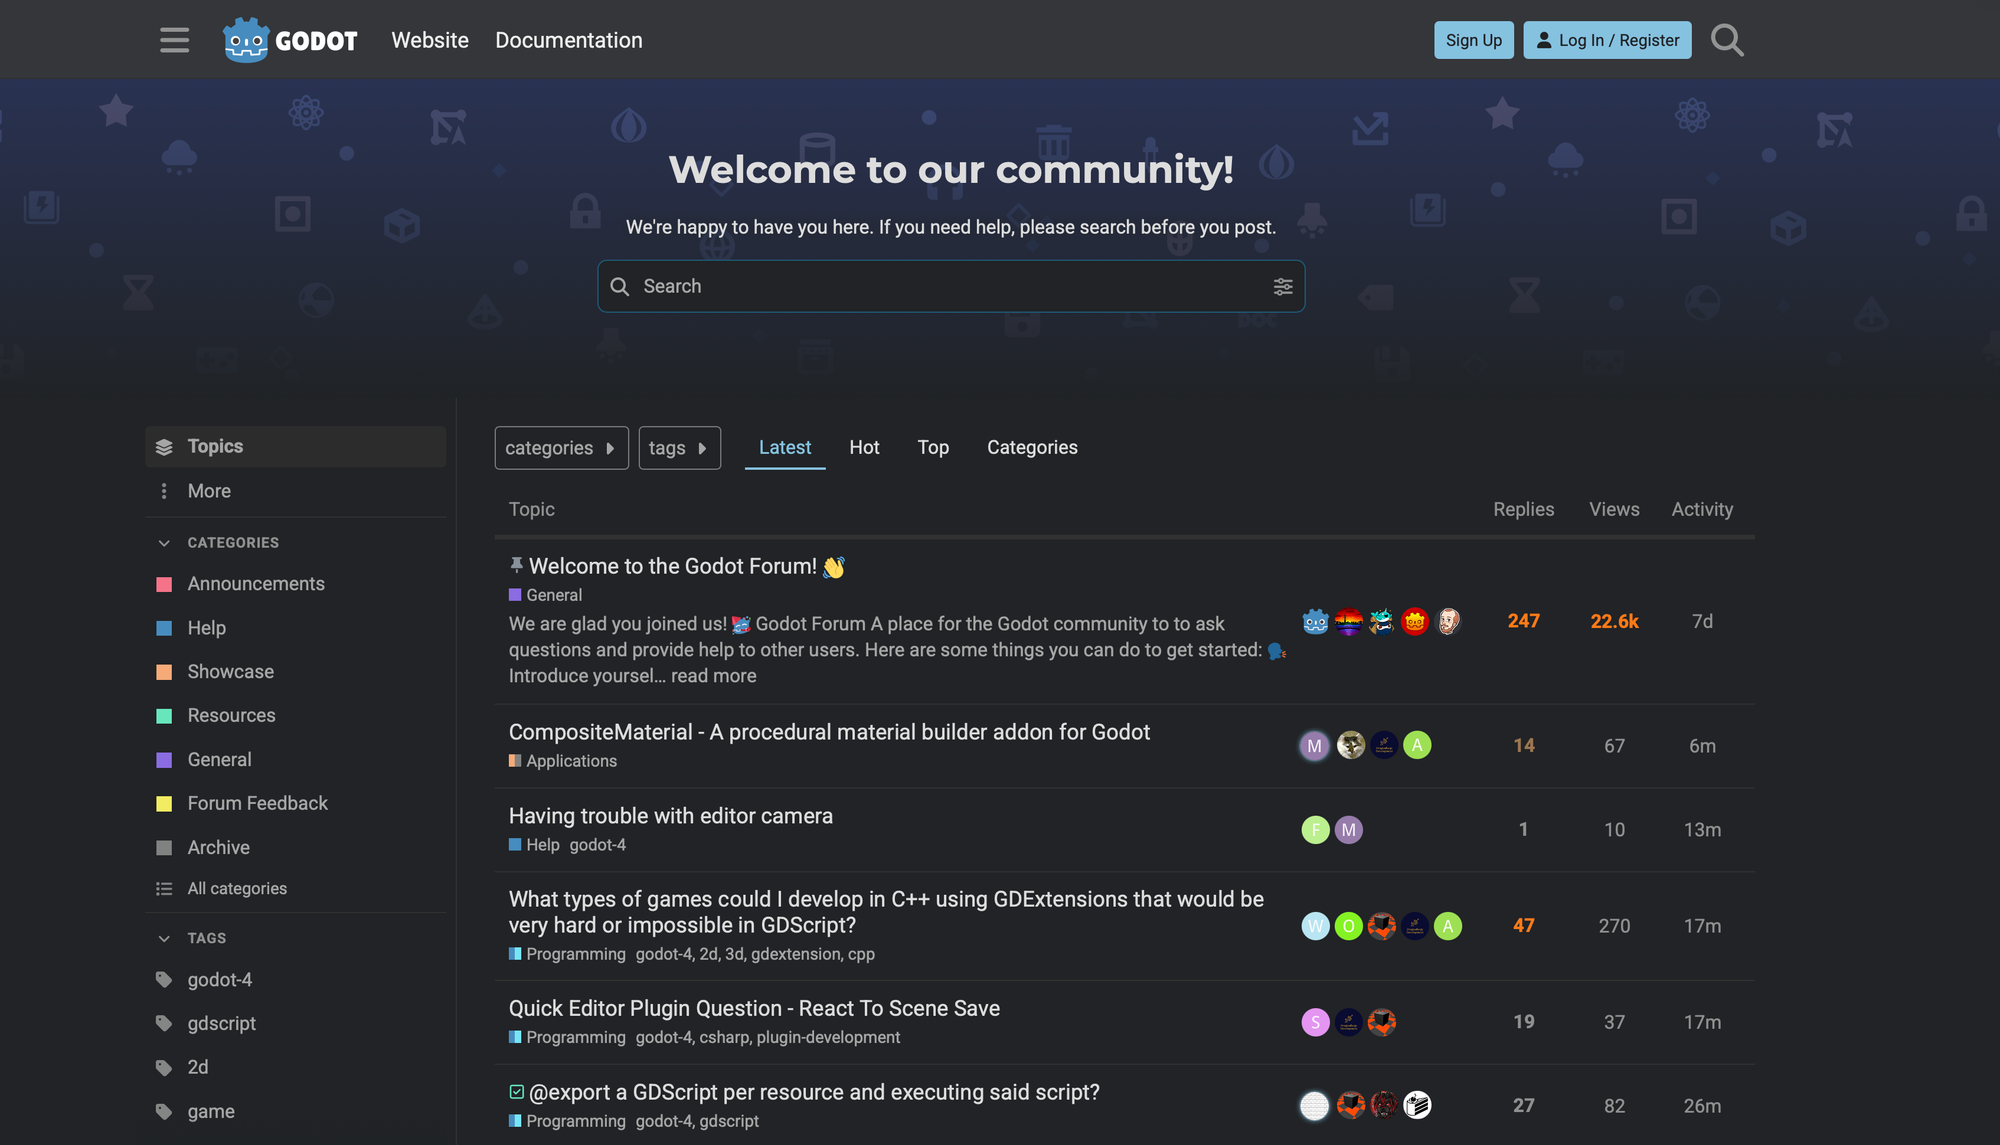
Task: Click the Announcements red color square
Action: click(164, 584)
